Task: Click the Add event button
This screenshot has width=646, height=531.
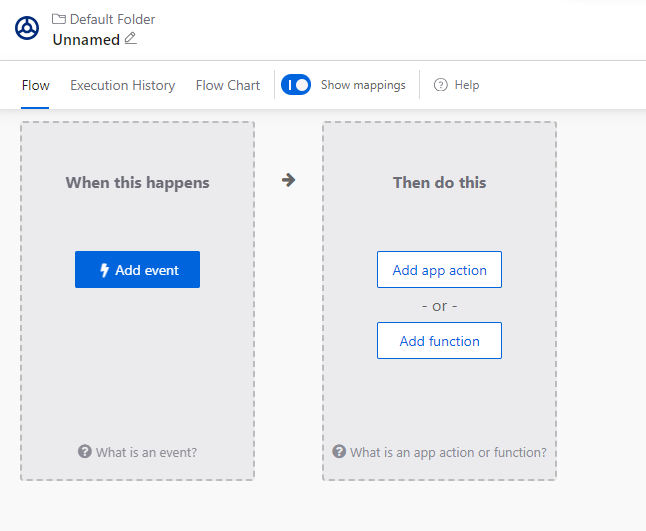Action: pos(138,269)
